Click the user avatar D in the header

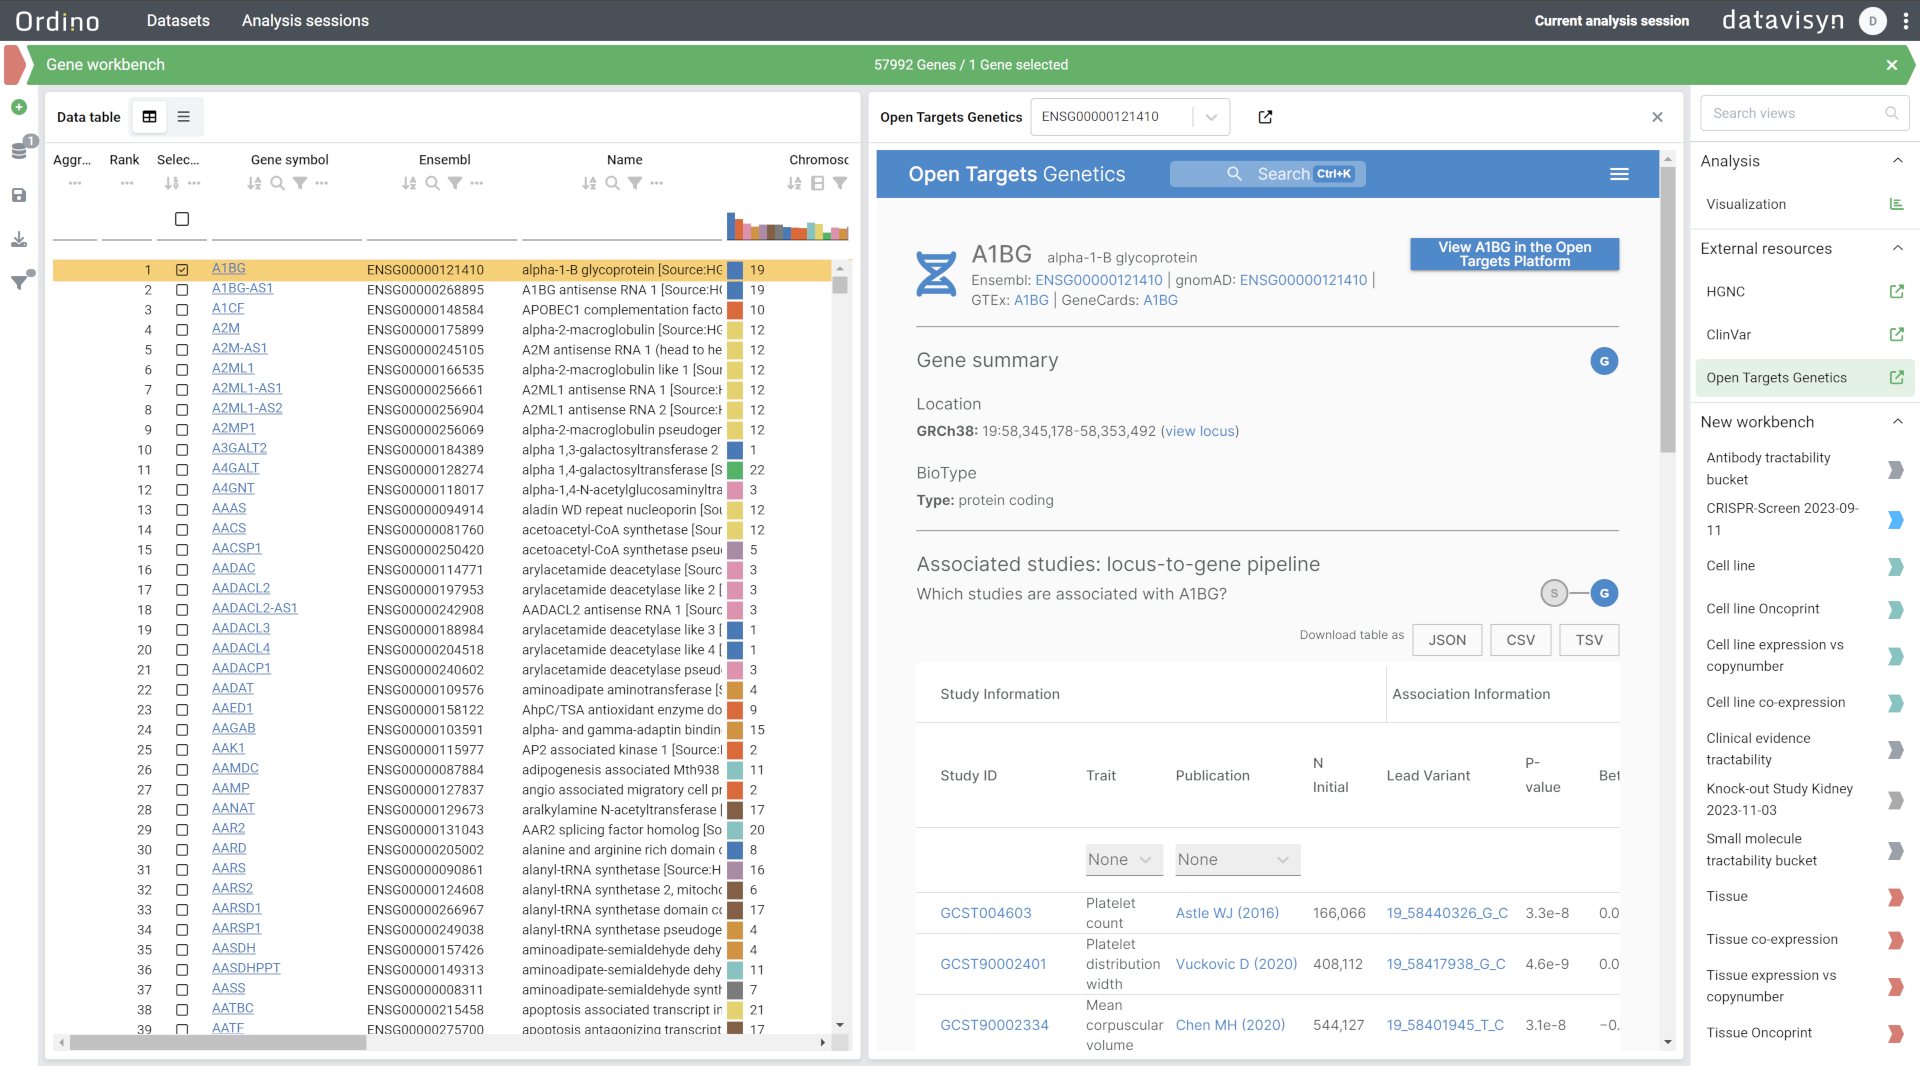pos(1873,21)
